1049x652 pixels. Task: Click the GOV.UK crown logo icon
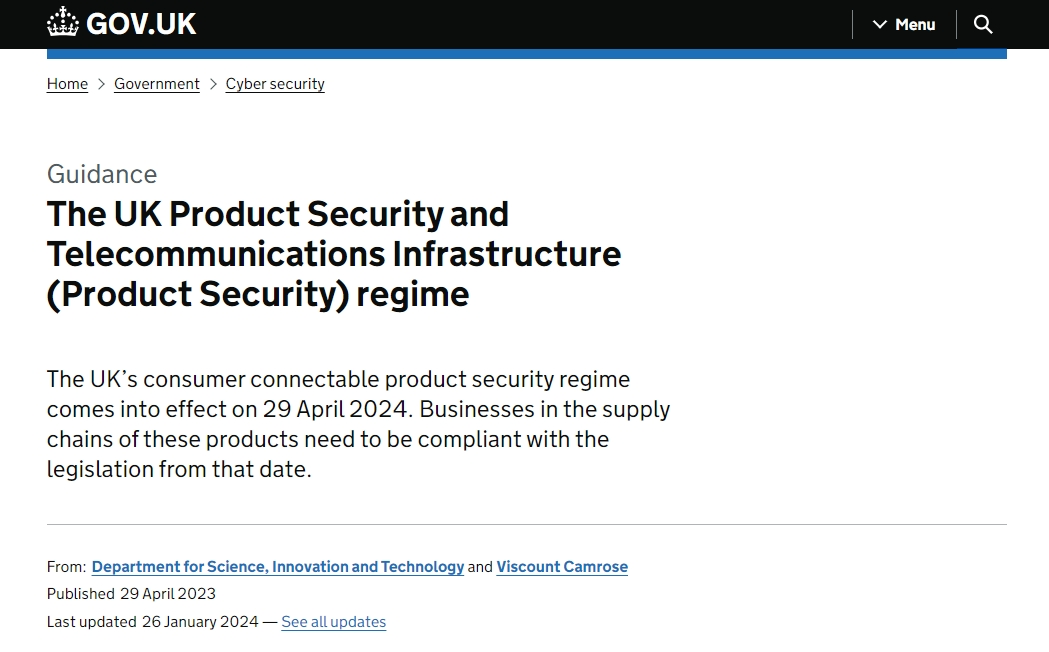63,23
